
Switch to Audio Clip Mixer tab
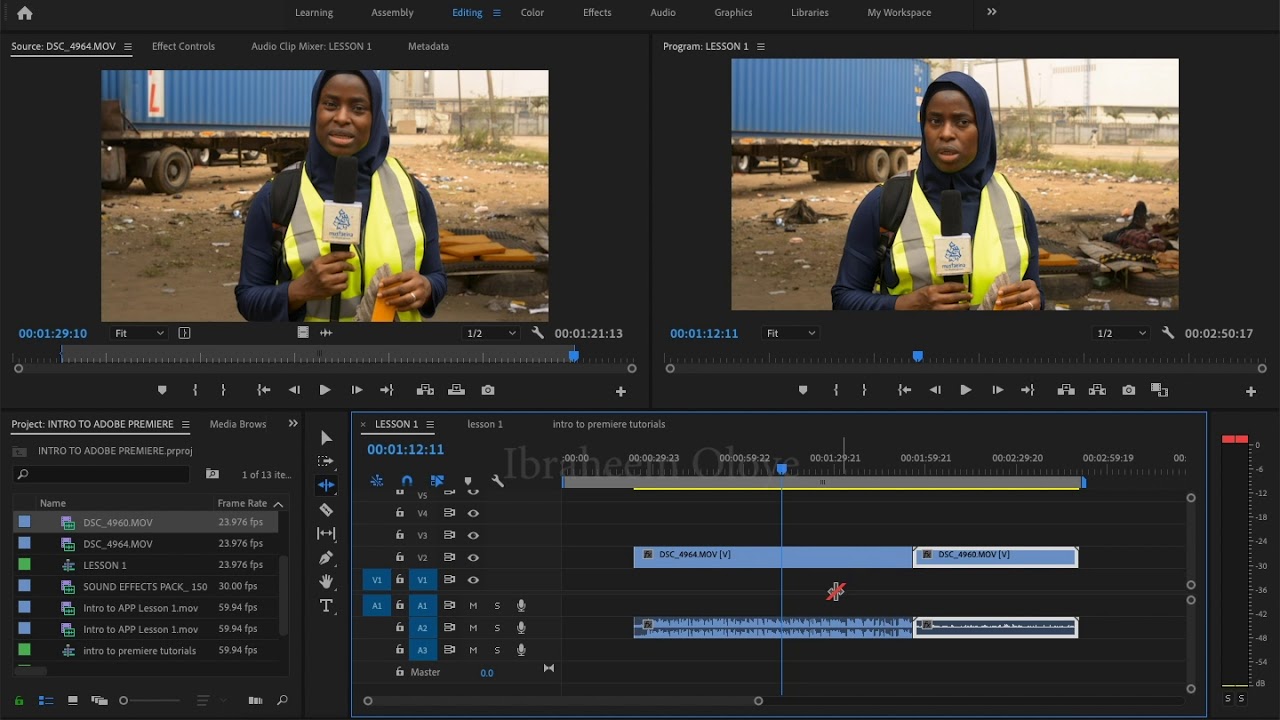[311, 46]
